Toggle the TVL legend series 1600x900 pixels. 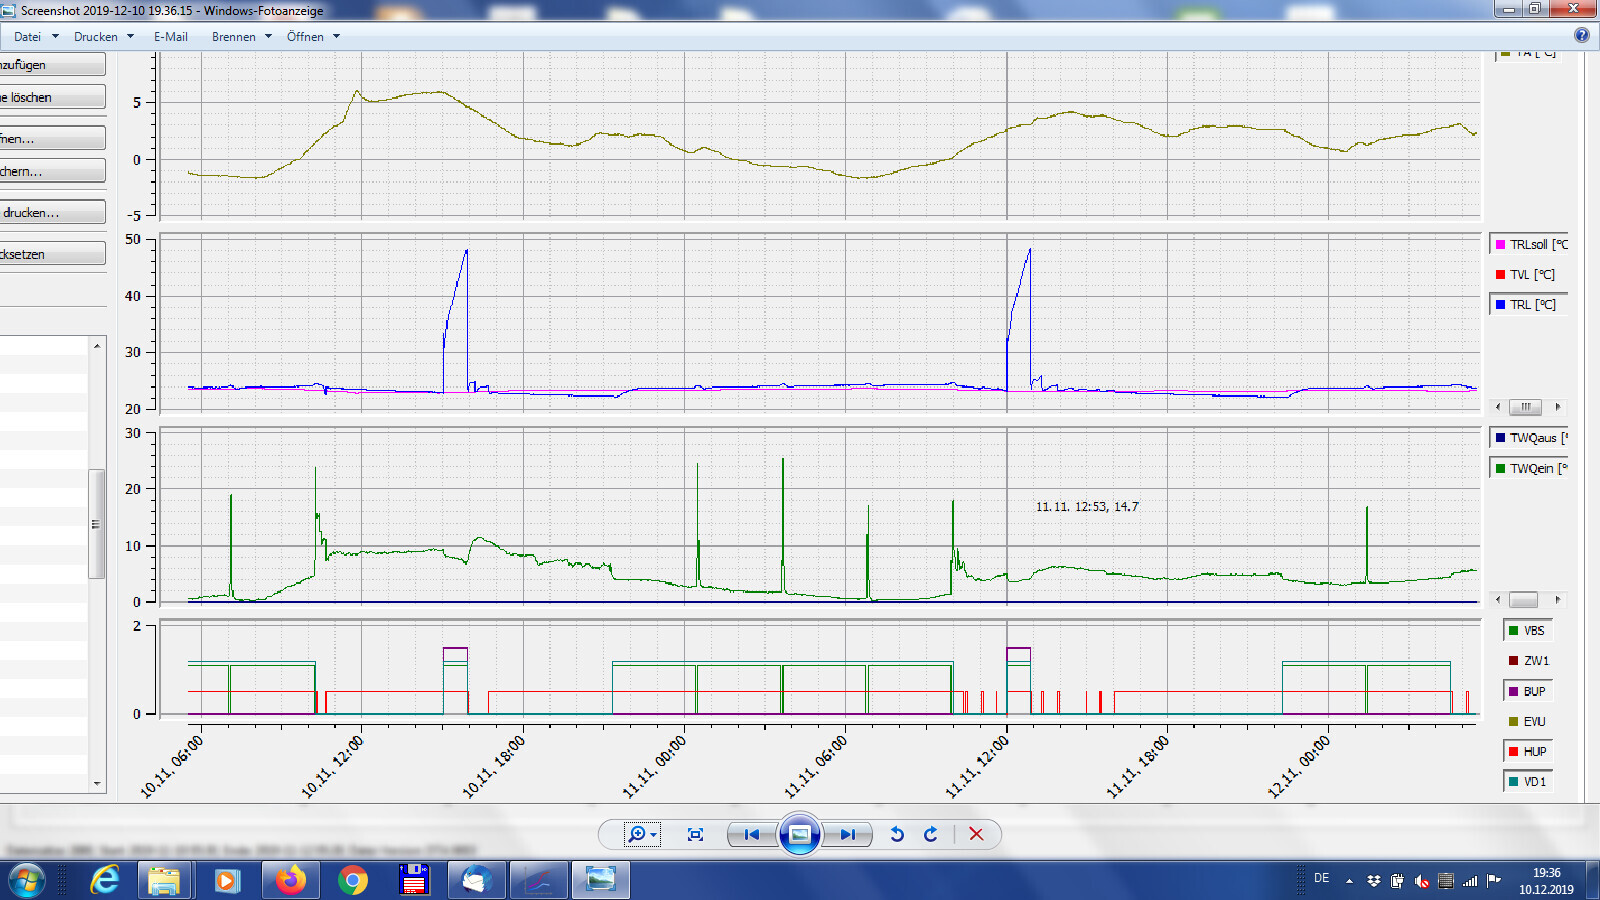pos(1528,275)
